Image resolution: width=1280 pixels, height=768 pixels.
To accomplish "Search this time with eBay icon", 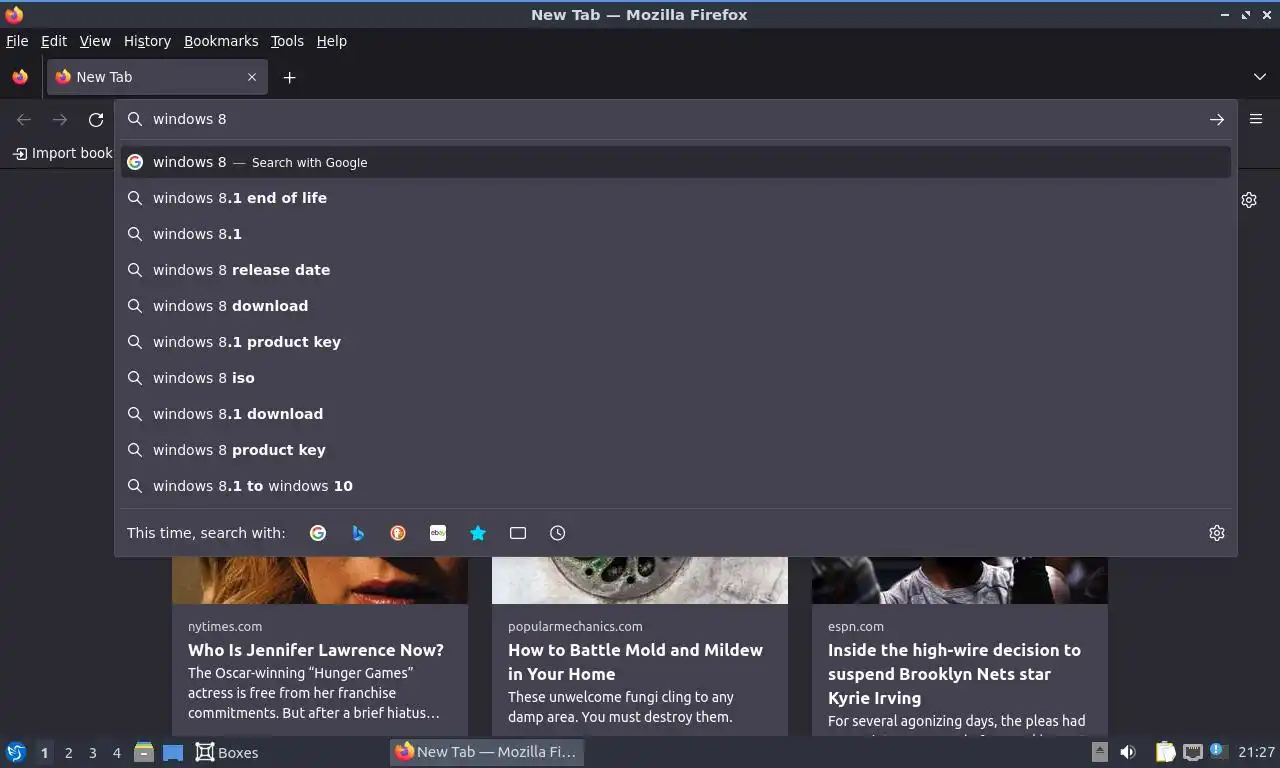I will pyautogui.click(x=438, y=533).
